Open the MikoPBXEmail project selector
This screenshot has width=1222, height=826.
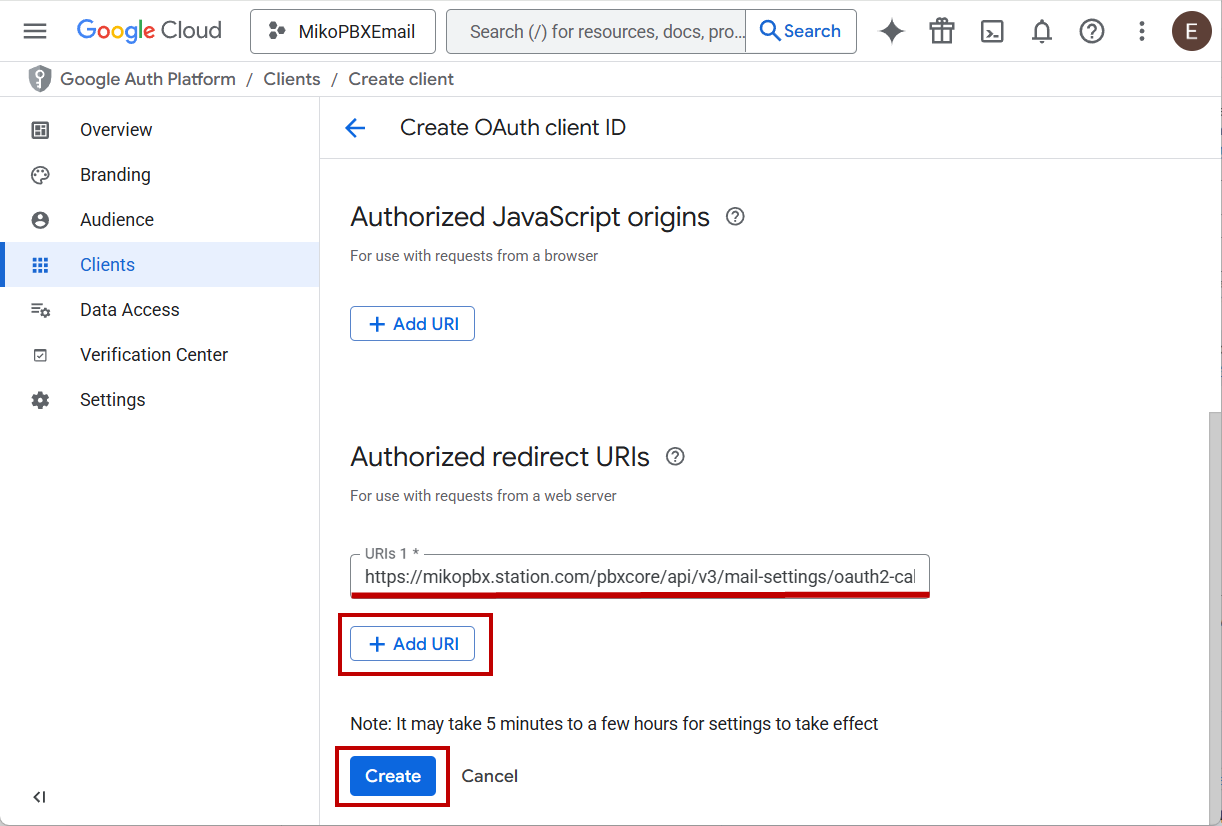(342, 31)
